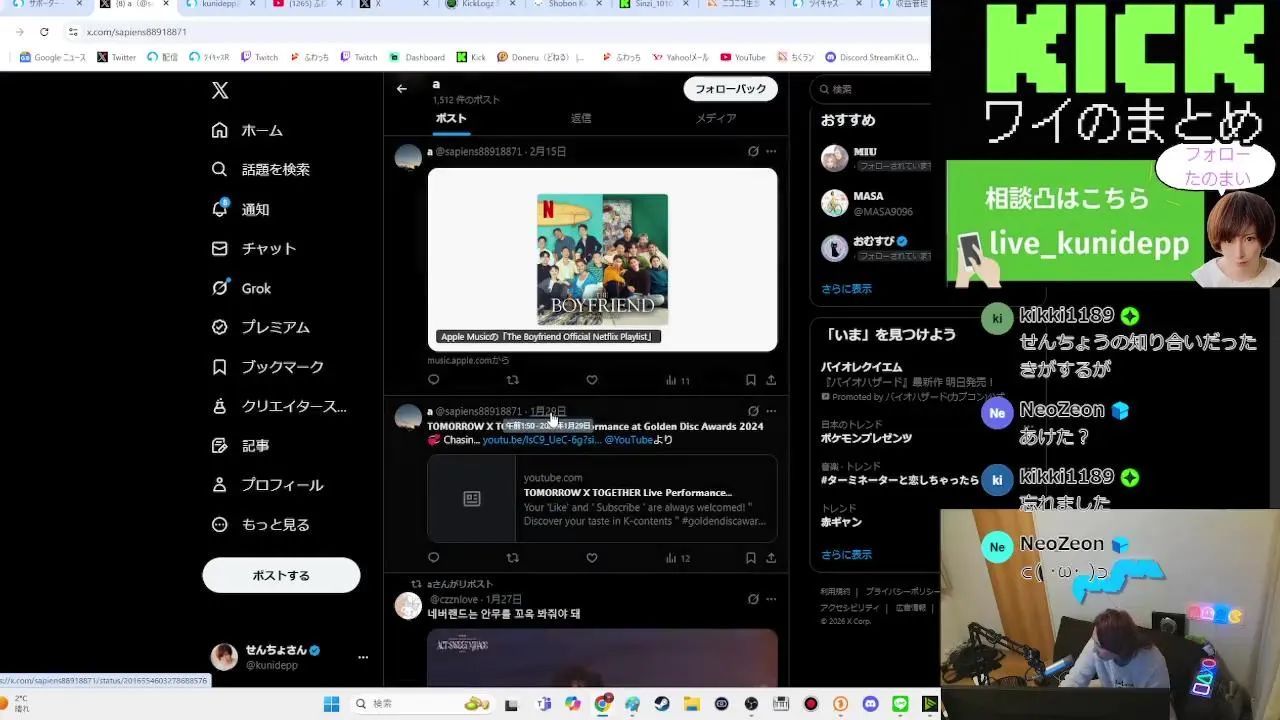This screenshot has width=1280, height=720.
Task: Open account menu dots beside せんちょさん
Action: pos(363,657)
